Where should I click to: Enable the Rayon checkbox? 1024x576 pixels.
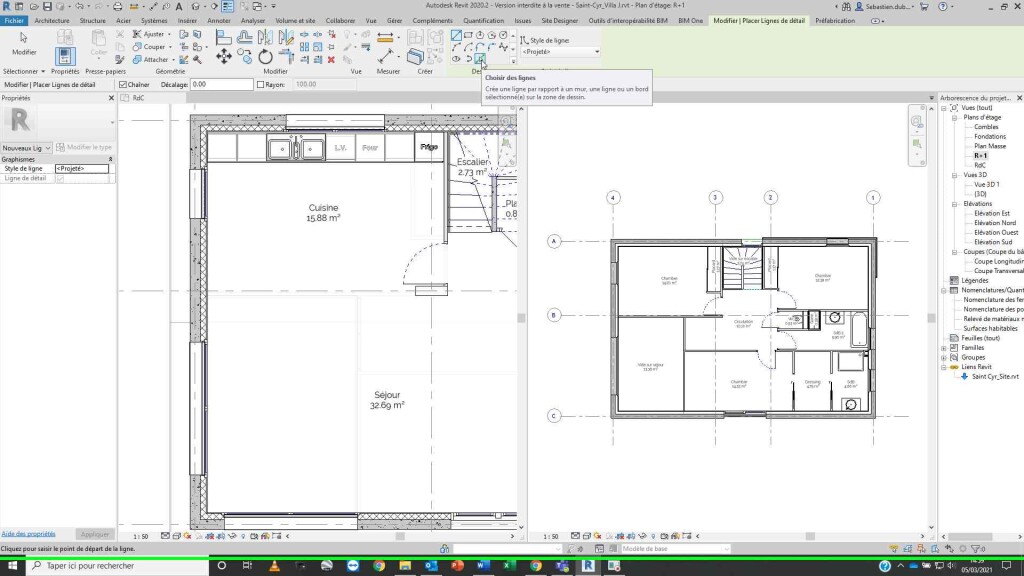tap(260, 85)
